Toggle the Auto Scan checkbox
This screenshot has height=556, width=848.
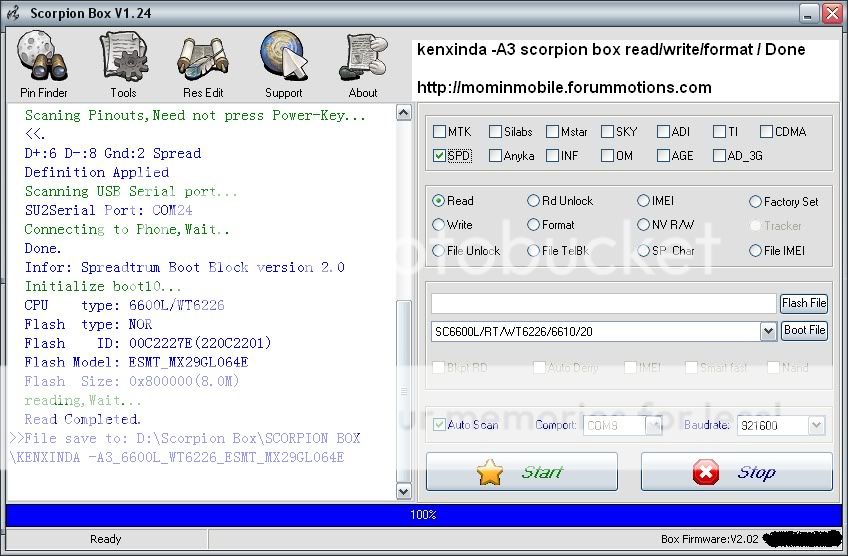[439, 425]
